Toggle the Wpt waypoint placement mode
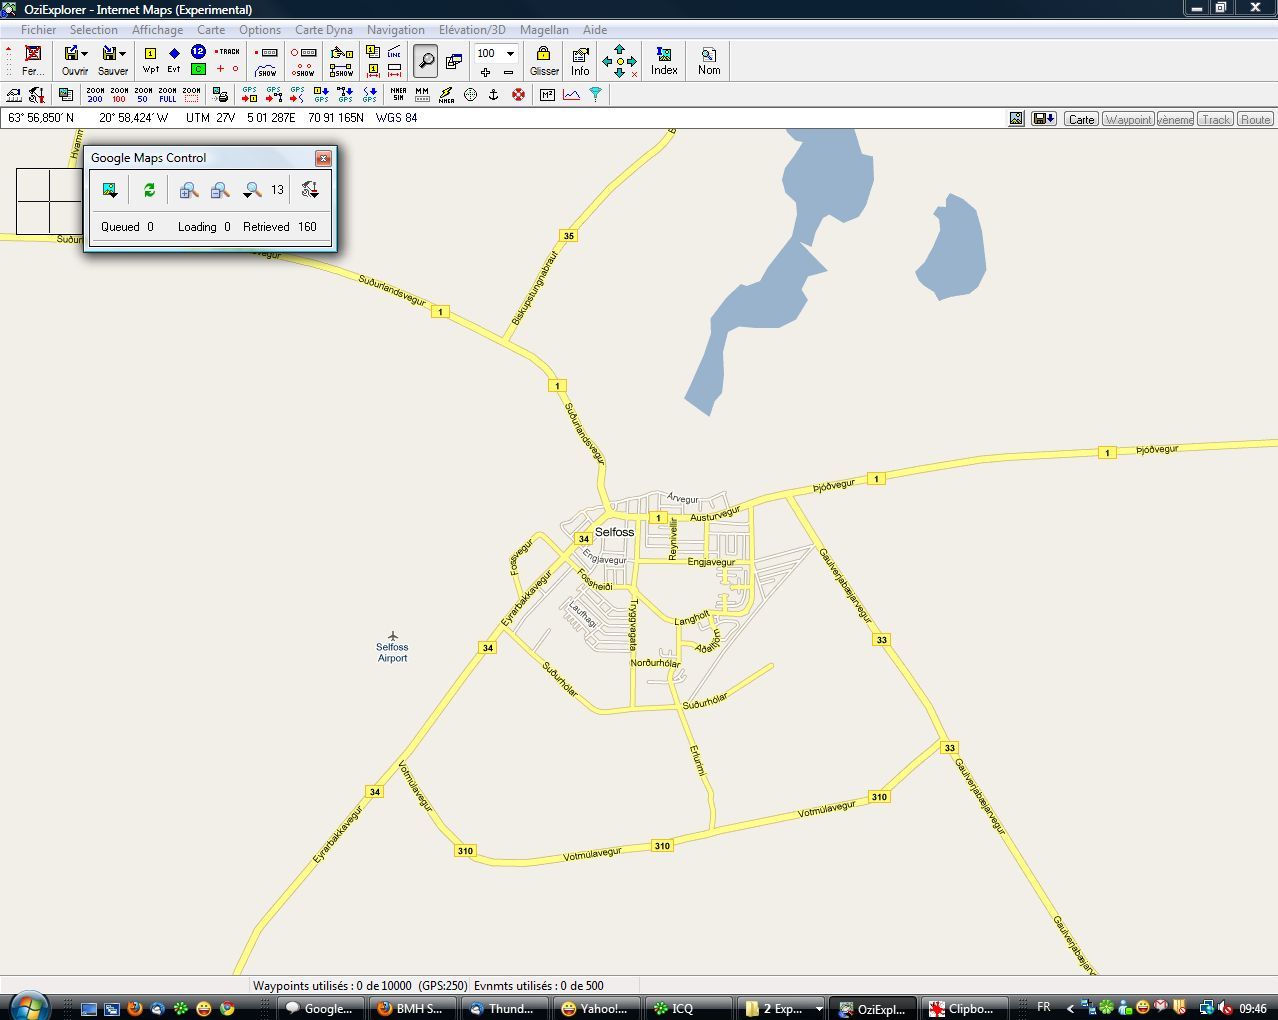The image size is (1278, 1020). (x=150, y=60)
